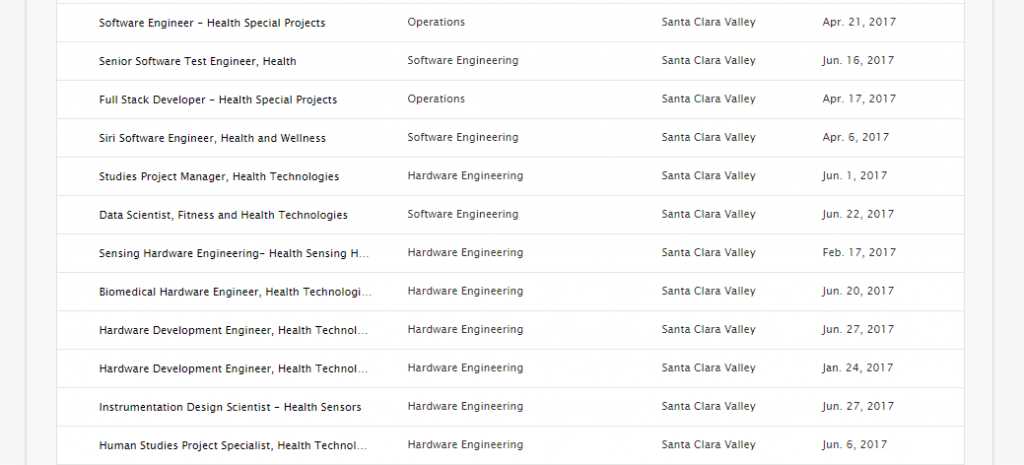The width and height of the screenshot is (1024, 465).
Task: Click the Jun. 16, 2017 date cell
Action: (858, 61)
